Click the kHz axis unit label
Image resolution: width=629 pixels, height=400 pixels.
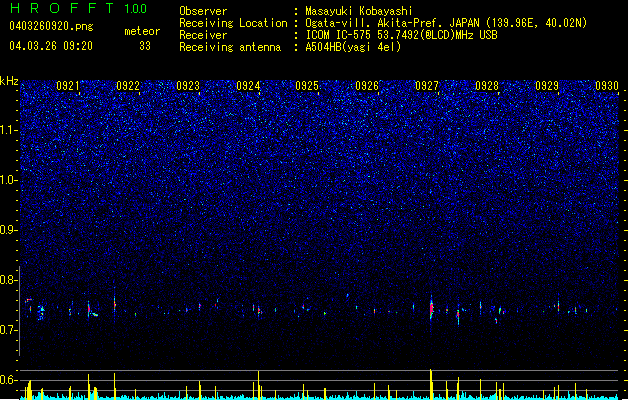9,81
